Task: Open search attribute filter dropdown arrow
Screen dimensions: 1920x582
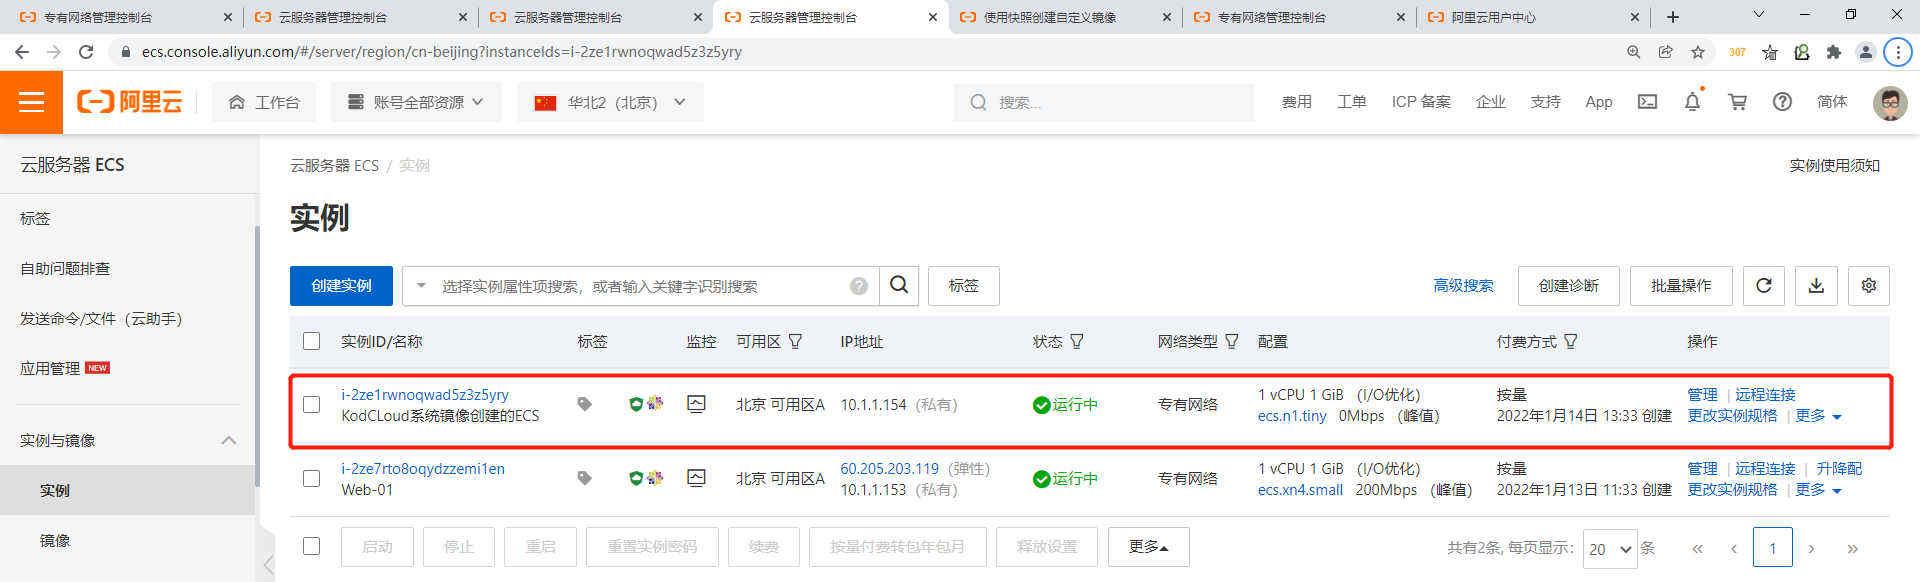Action: pyautogui.click(x=421, y=286)
